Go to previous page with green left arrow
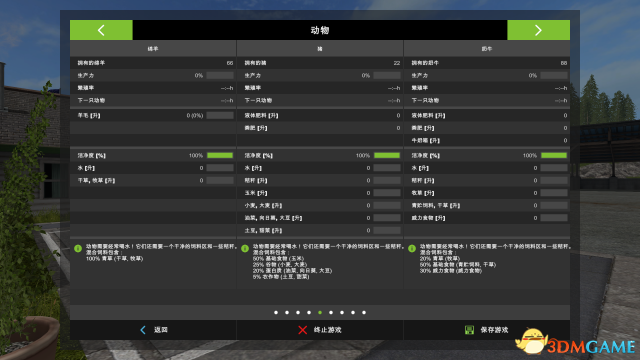640x360 pixels. (101, 30)
